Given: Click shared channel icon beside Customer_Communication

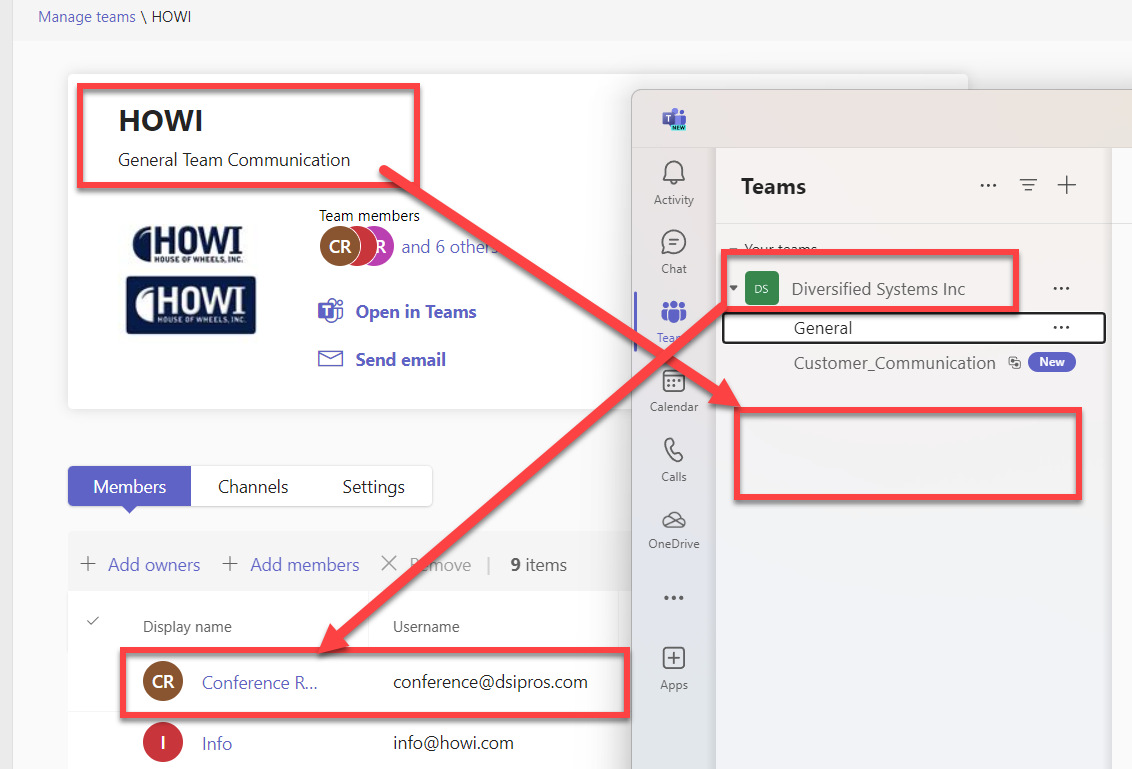Looking at the screenshot, I should [1014, 362].
